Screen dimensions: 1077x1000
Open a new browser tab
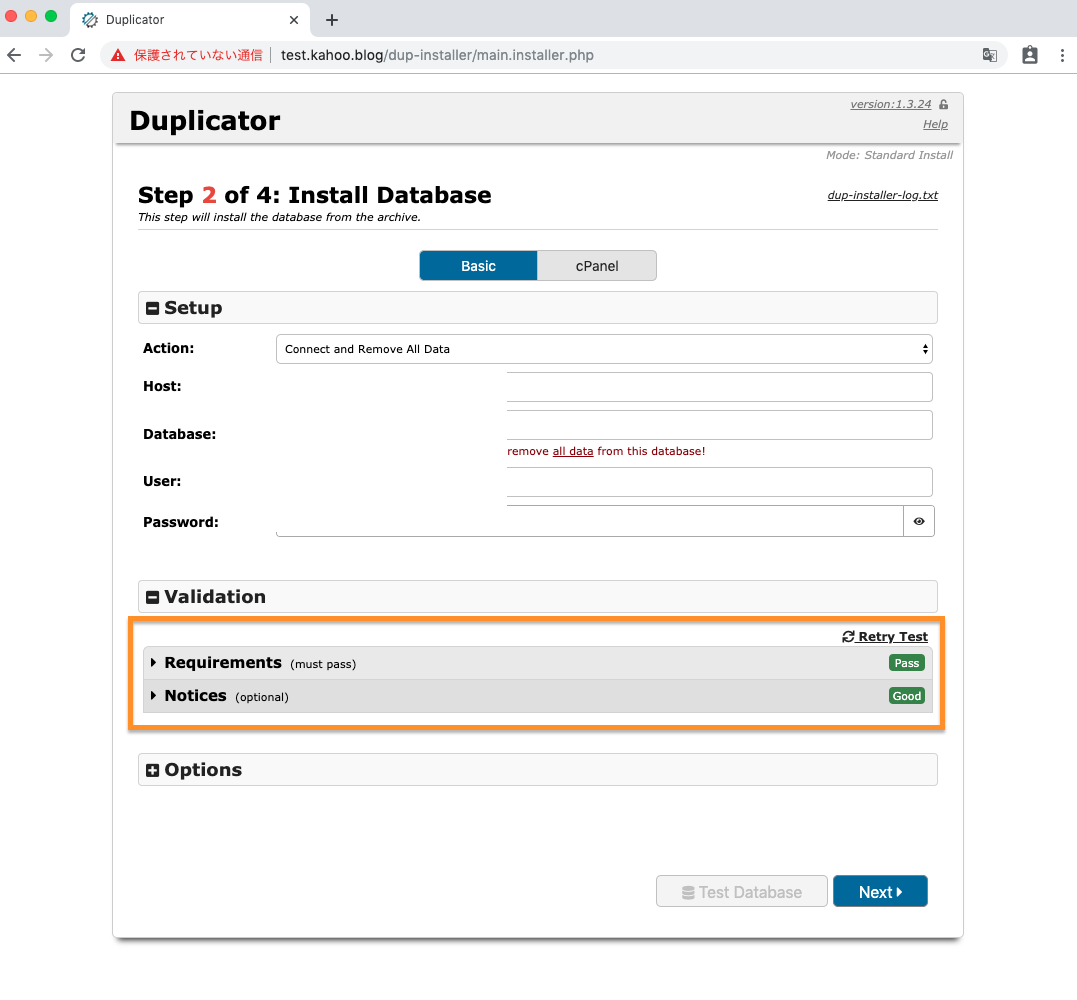coord(332,20)
